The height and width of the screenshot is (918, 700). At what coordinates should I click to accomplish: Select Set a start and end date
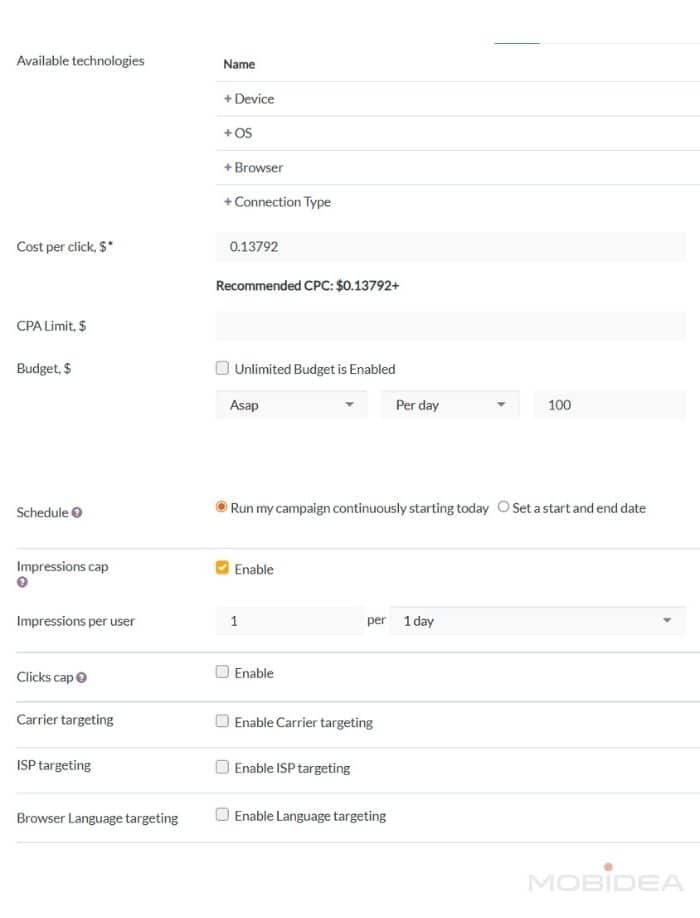pyautogui.click(x=503, y=507)
